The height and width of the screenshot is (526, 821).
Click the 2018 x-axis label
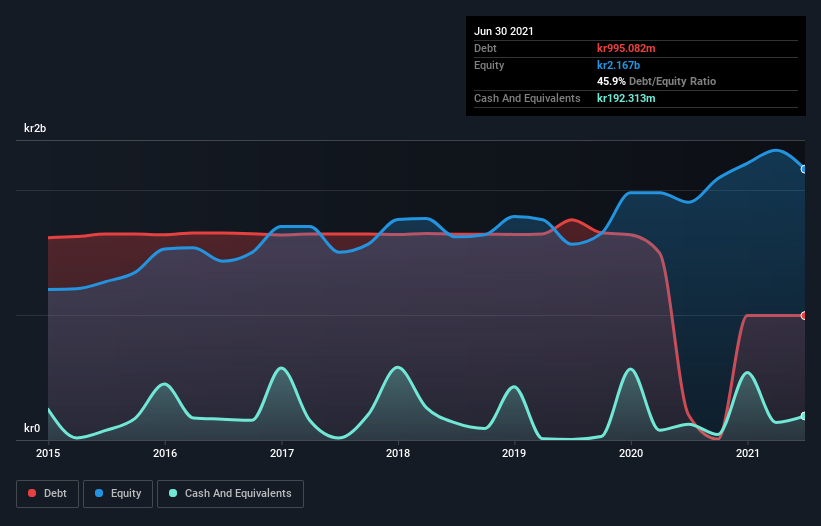click(x=398, y=453)
